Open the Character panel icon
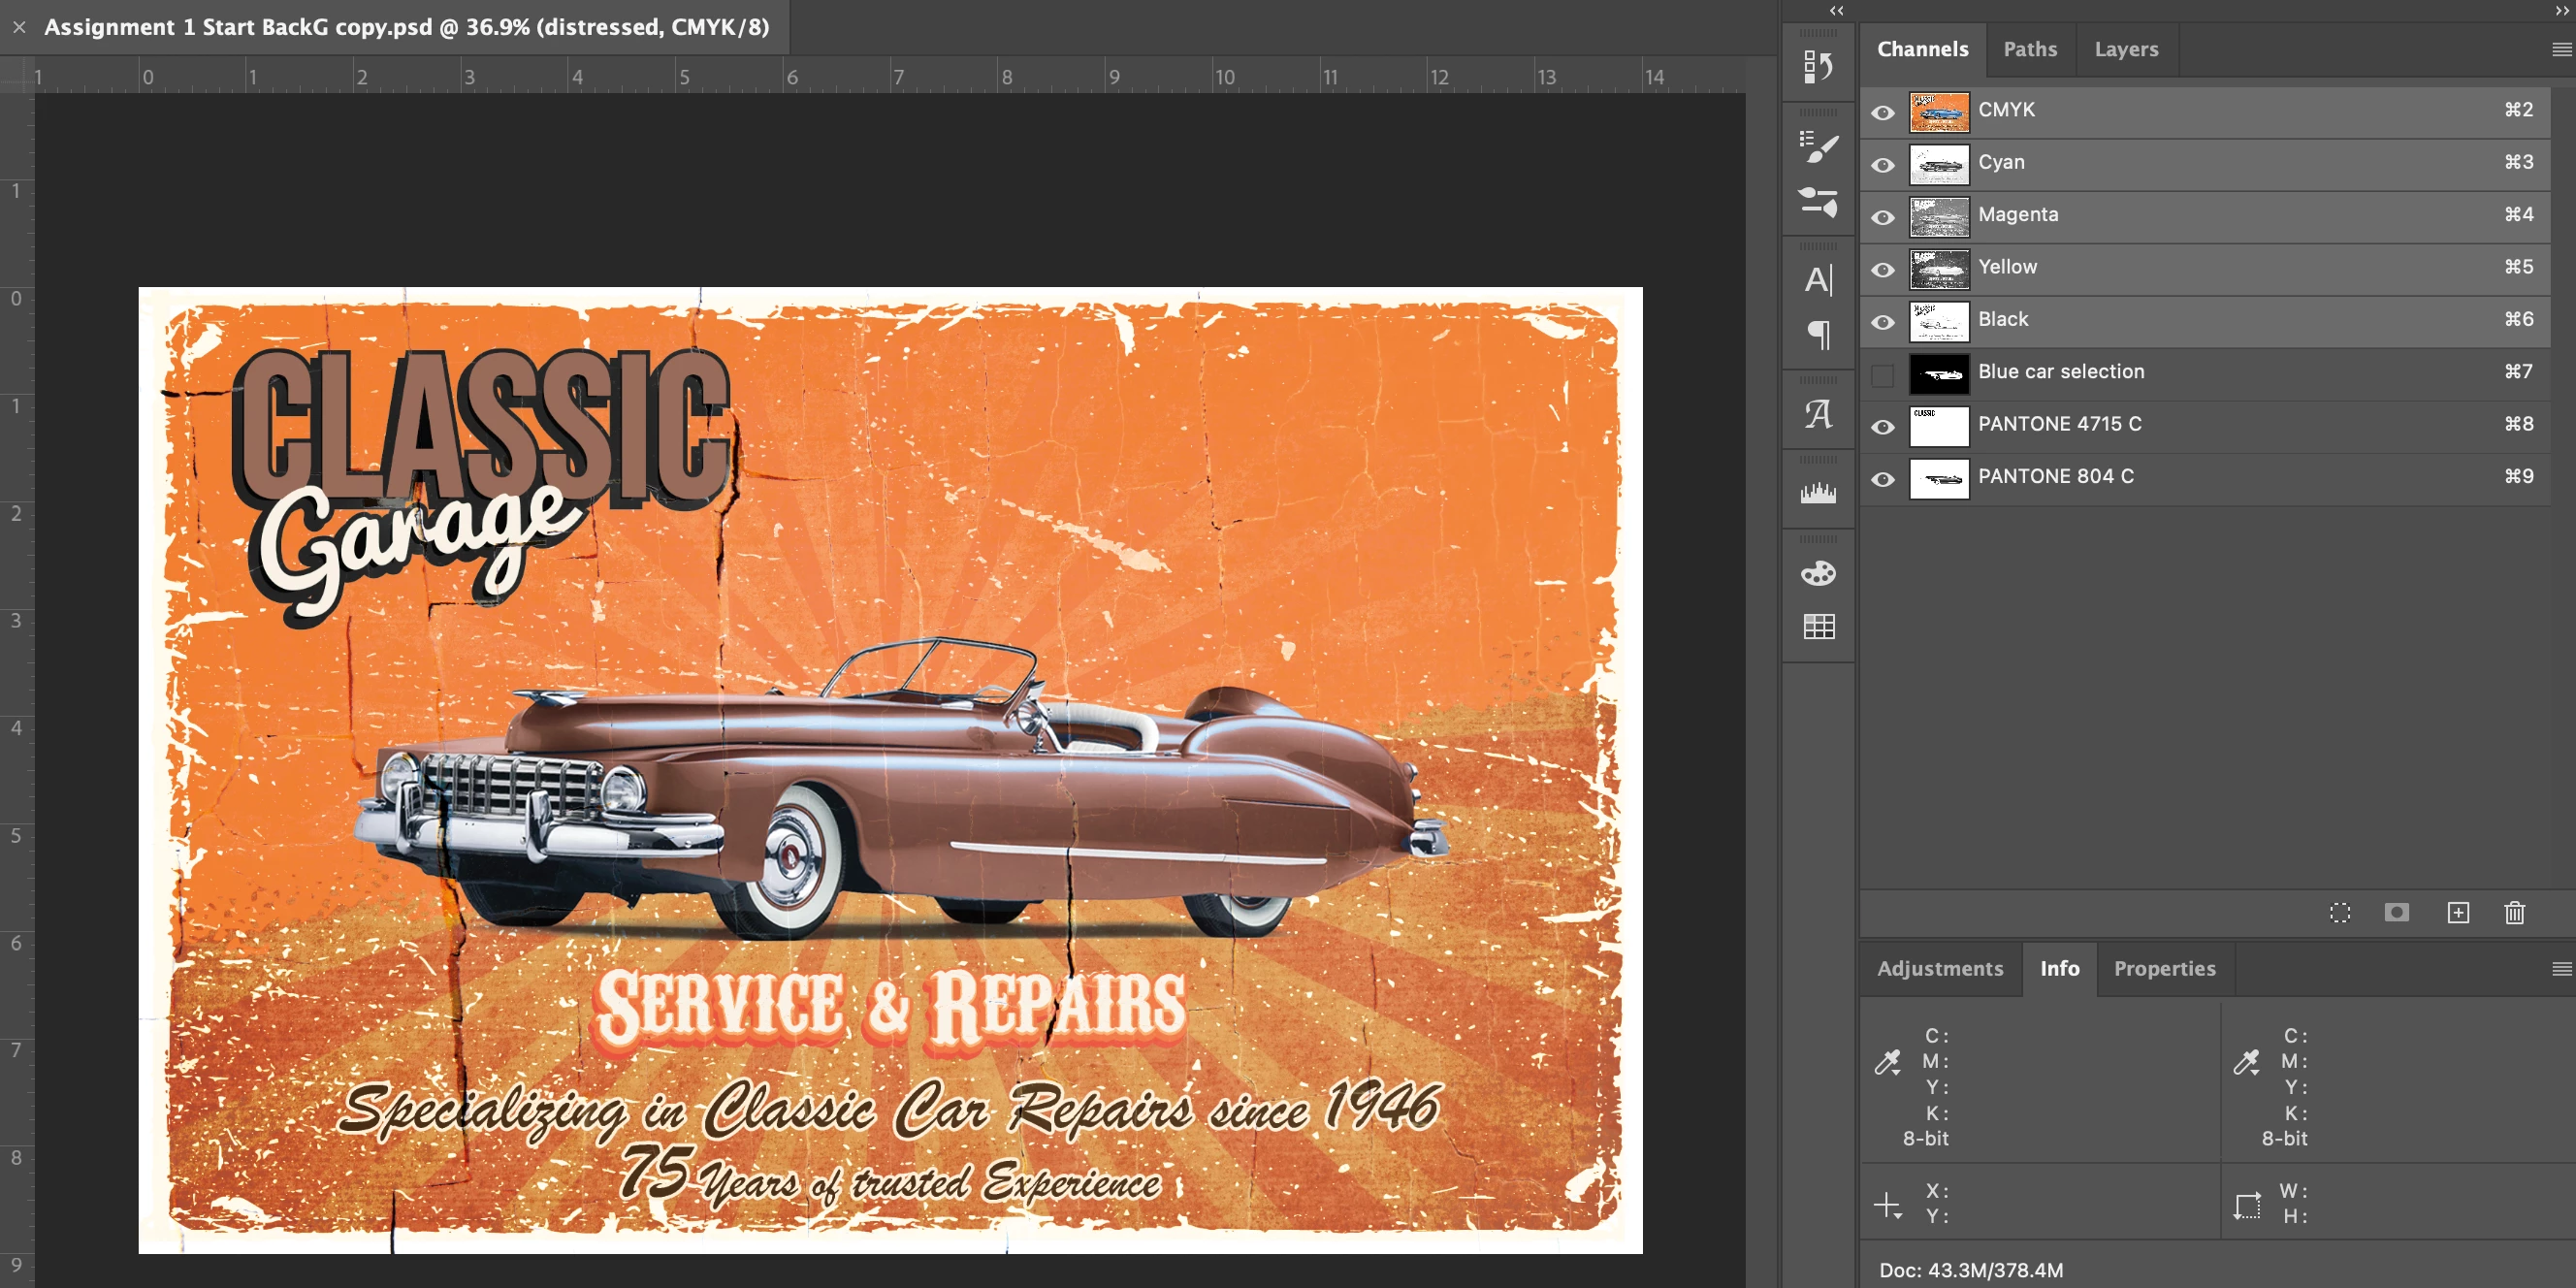 tap(1817, 280)
